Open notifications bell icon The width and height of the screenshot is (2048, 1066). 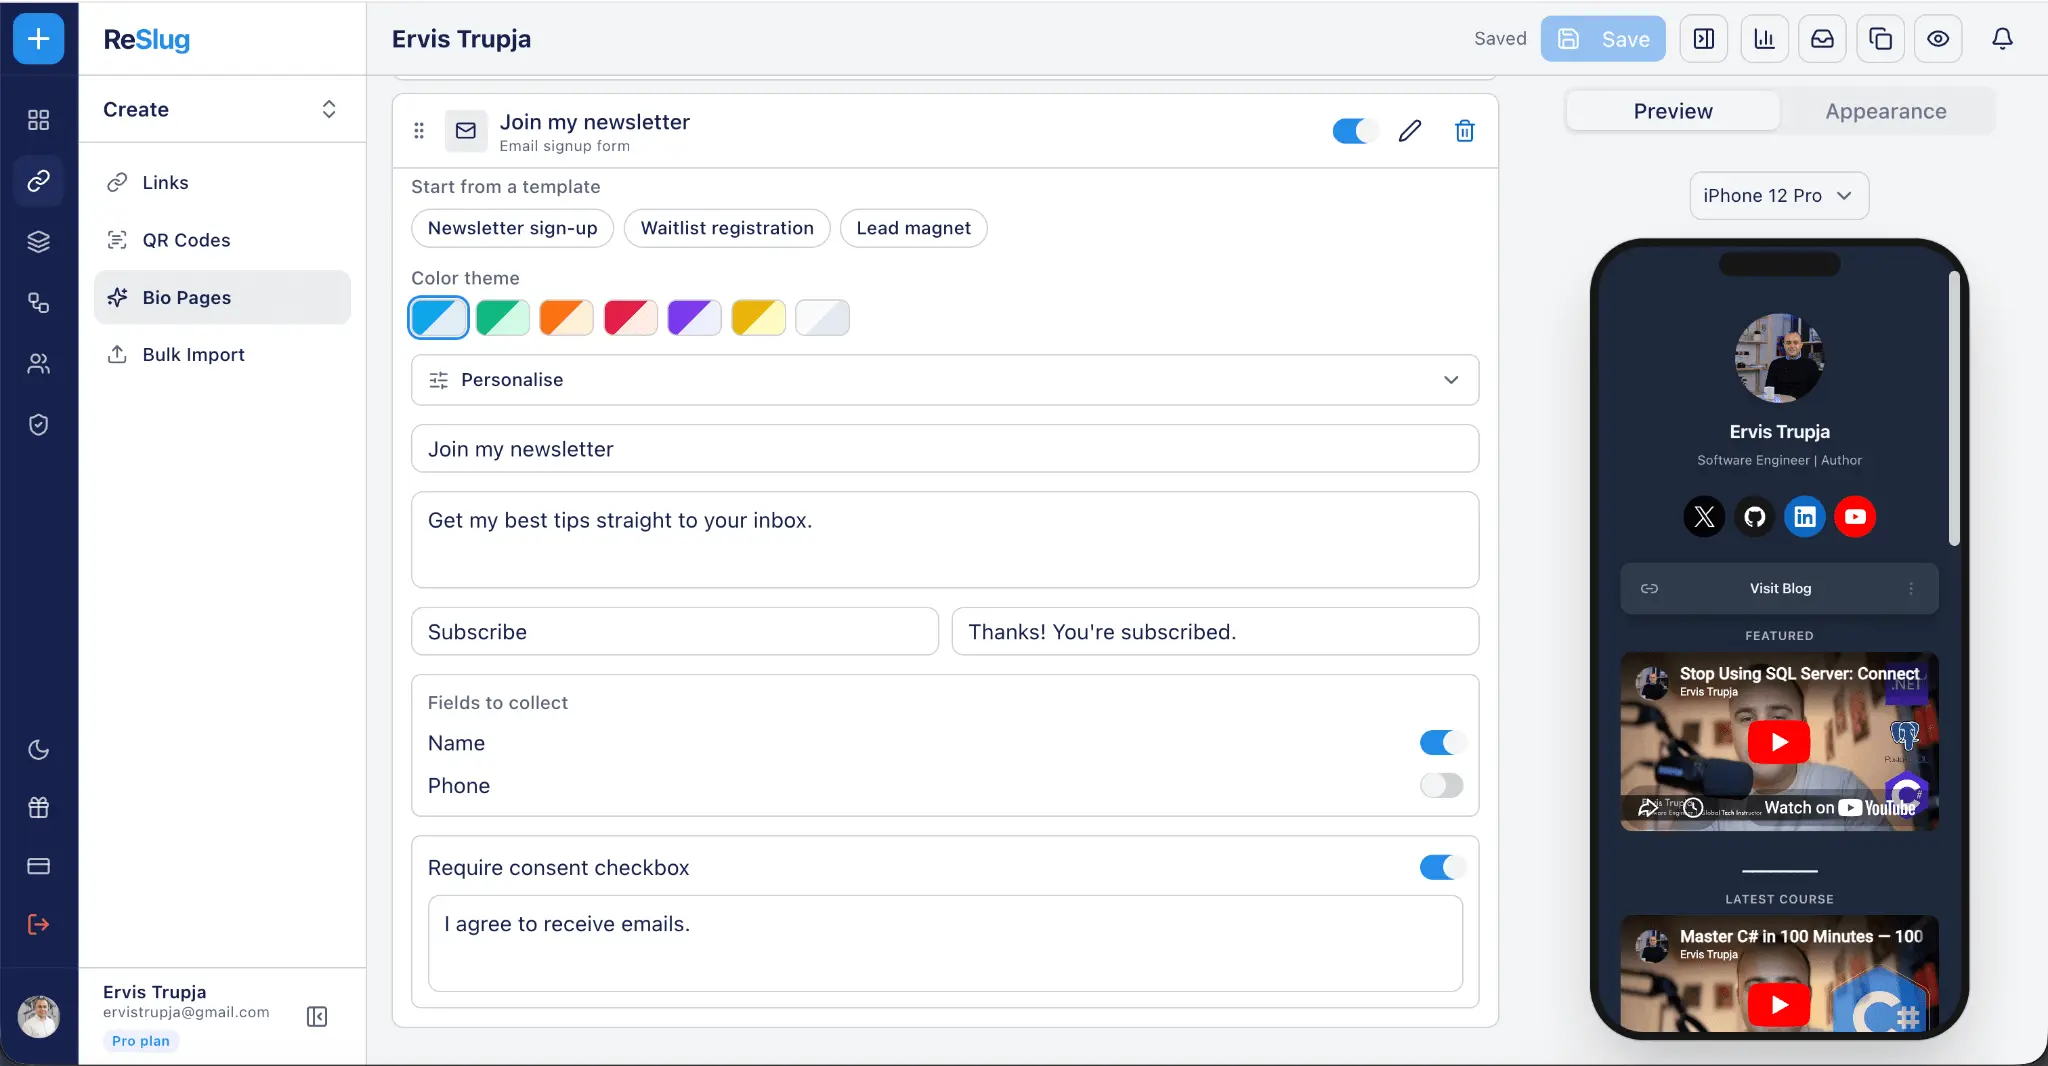pyautogui.click(x=2002, y=39)
